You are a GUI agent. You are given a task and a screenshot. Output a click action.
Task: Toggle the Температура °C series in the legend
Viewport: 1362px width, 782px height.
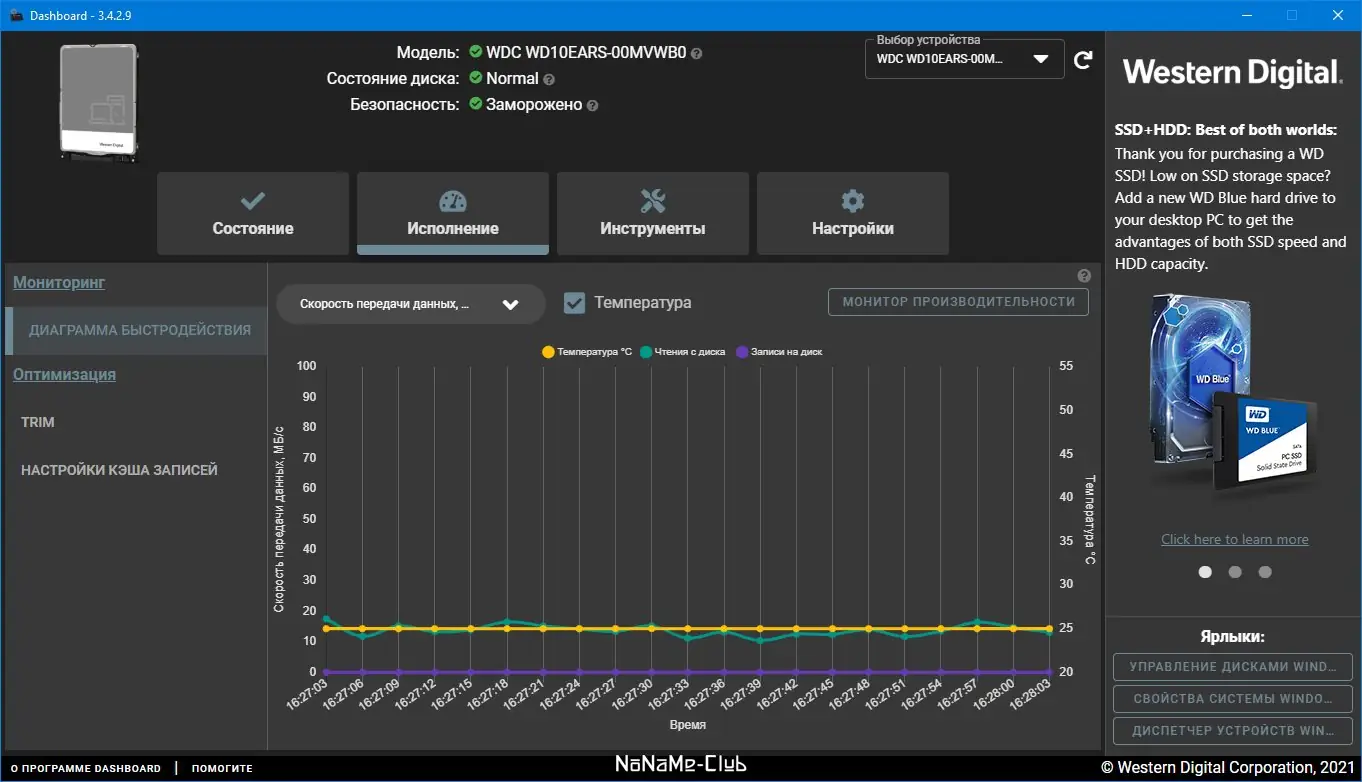click(x=587, y=352)
